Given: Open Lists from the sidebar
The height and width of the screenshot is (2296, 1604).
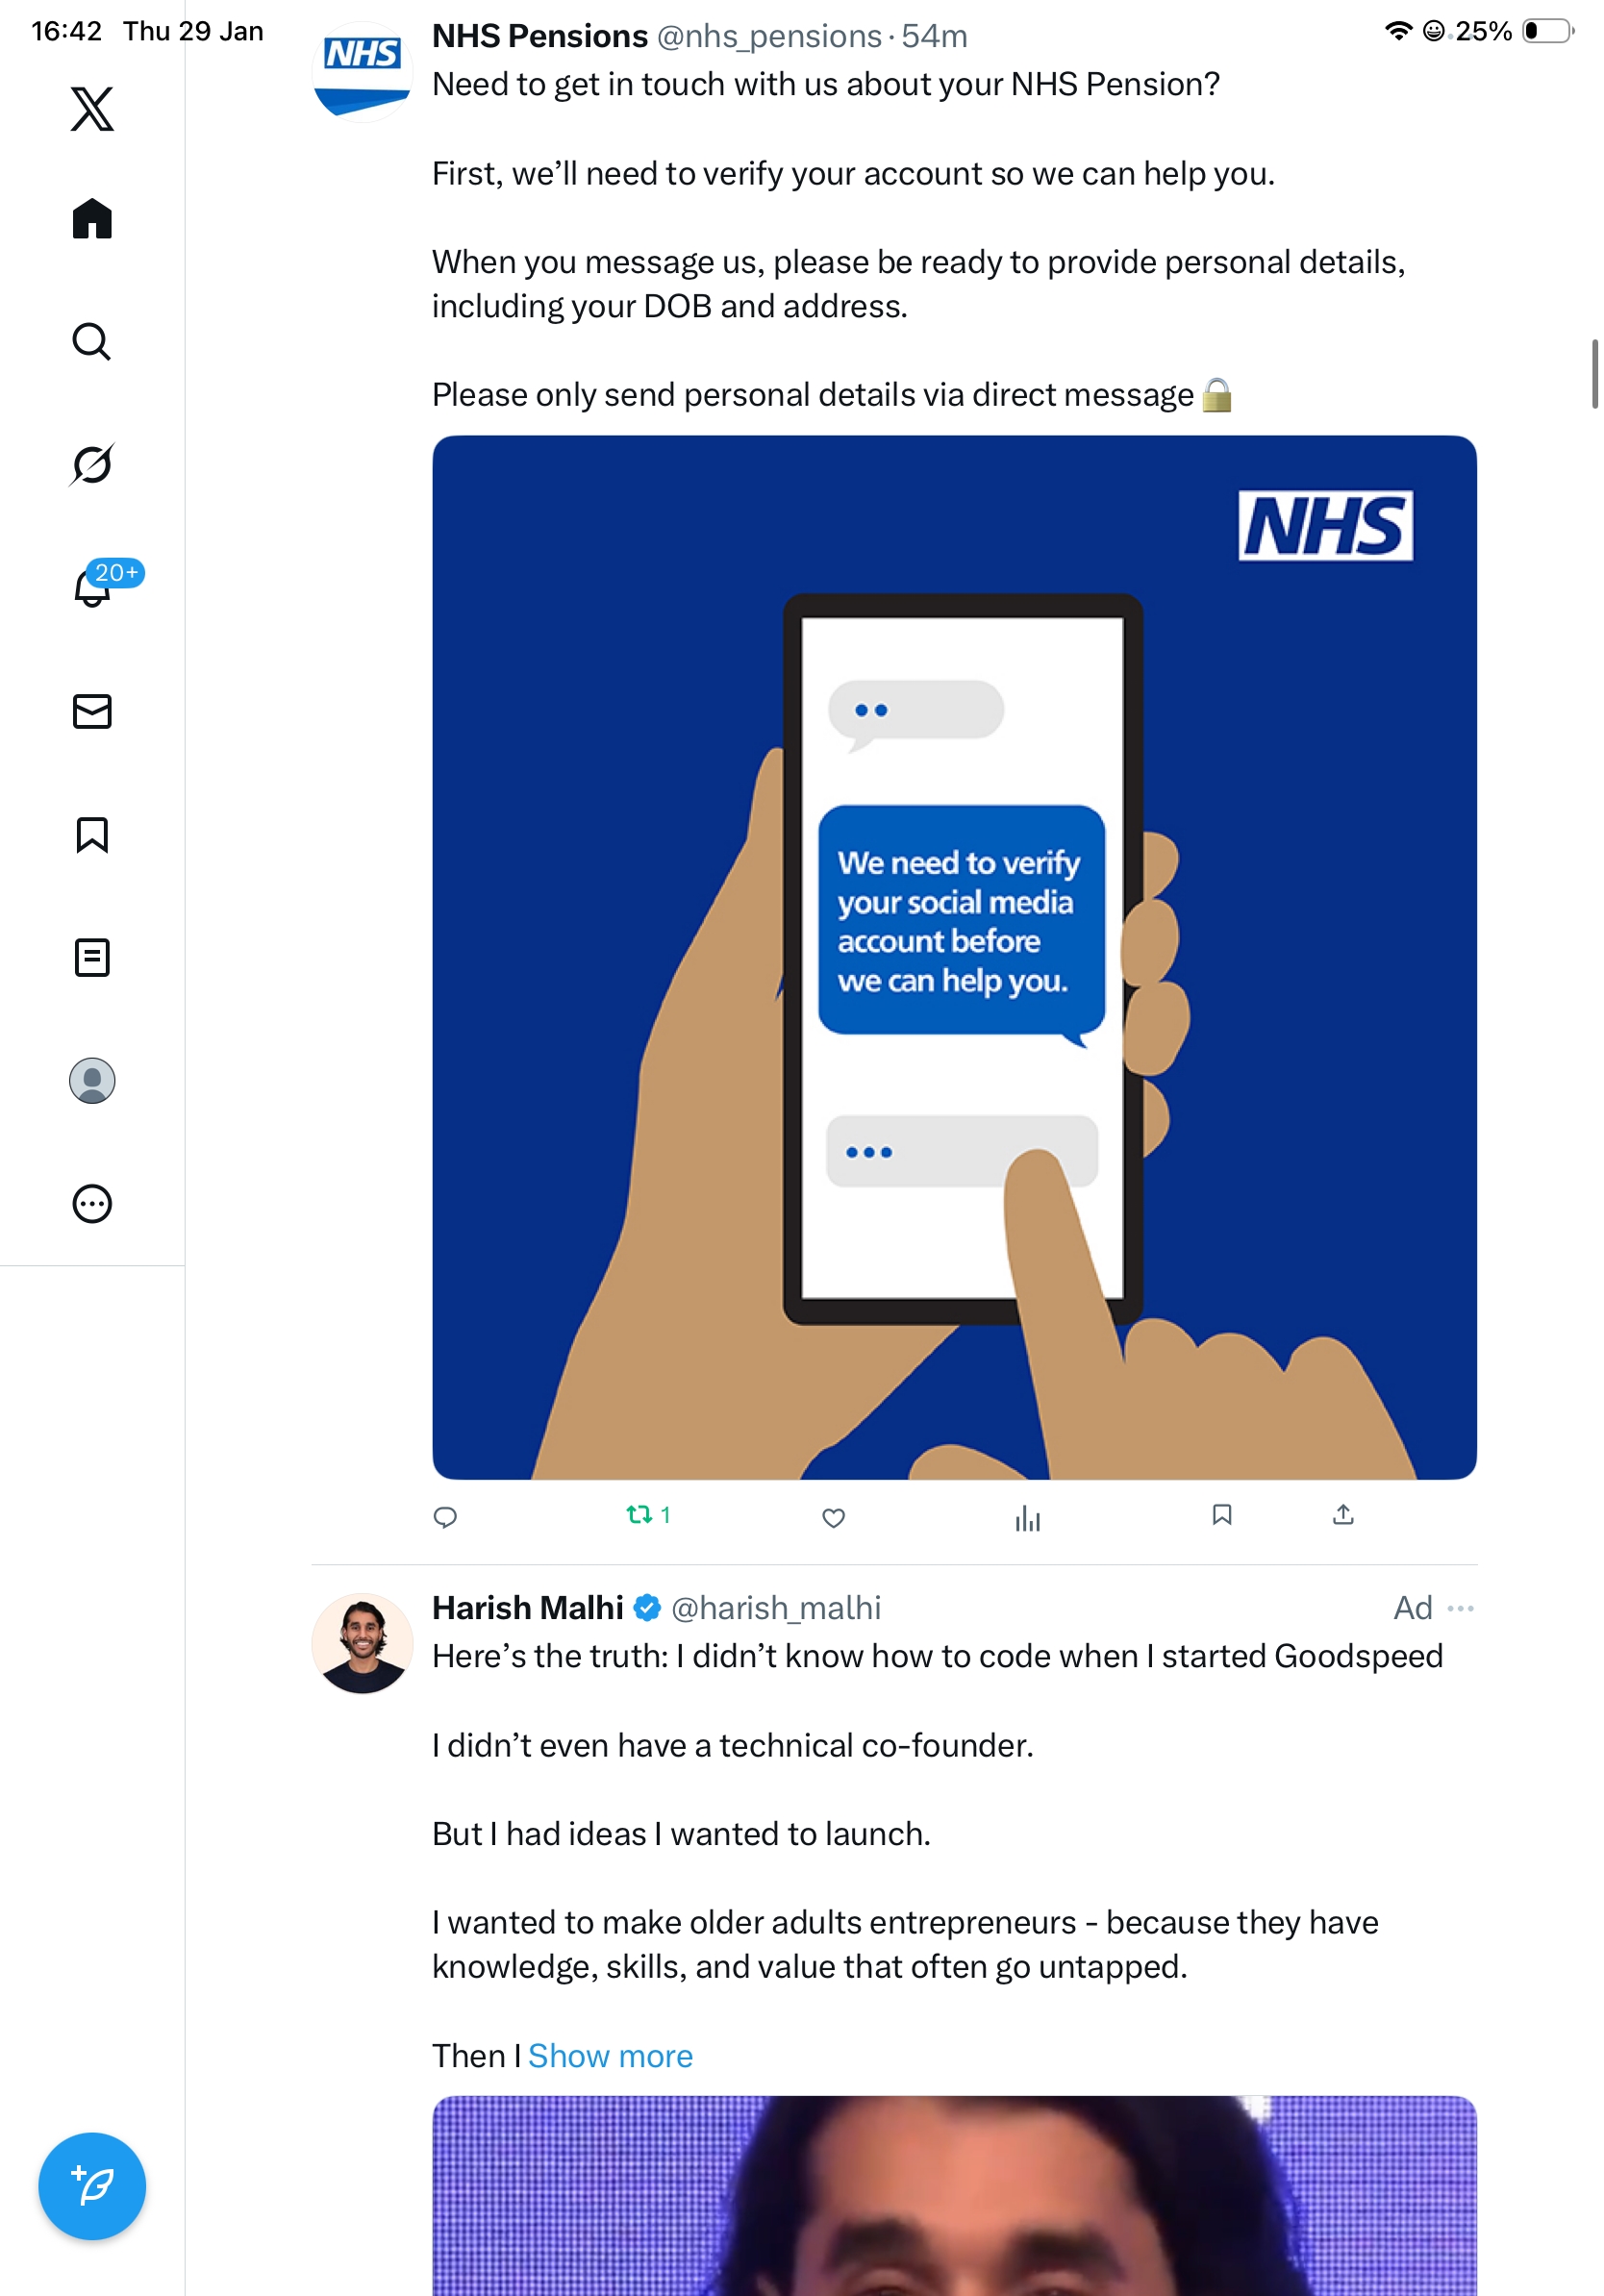Looking at the screenshot, I should click(x=92, y=957).
